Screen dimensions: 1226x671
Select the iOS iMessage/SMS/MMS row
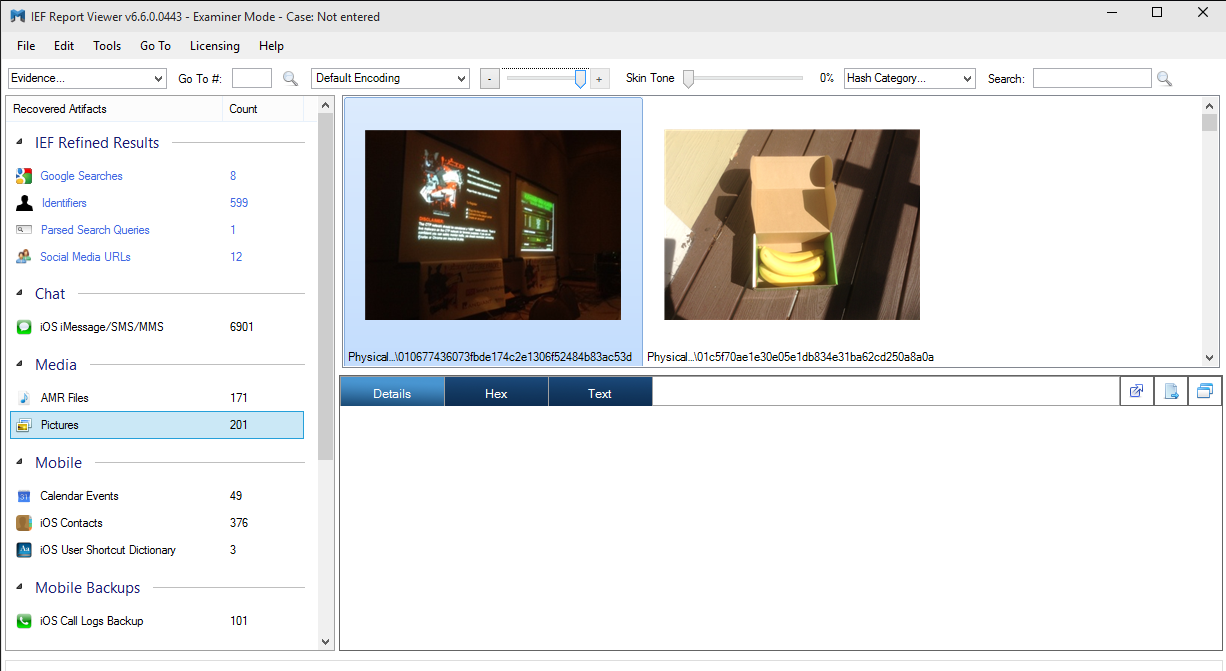click(x=157, y=327)
